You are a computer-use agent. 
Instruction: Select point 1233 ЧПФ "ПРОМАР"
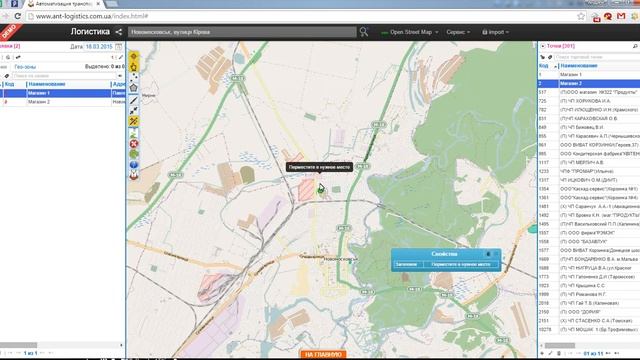click(x=589, y=171)
